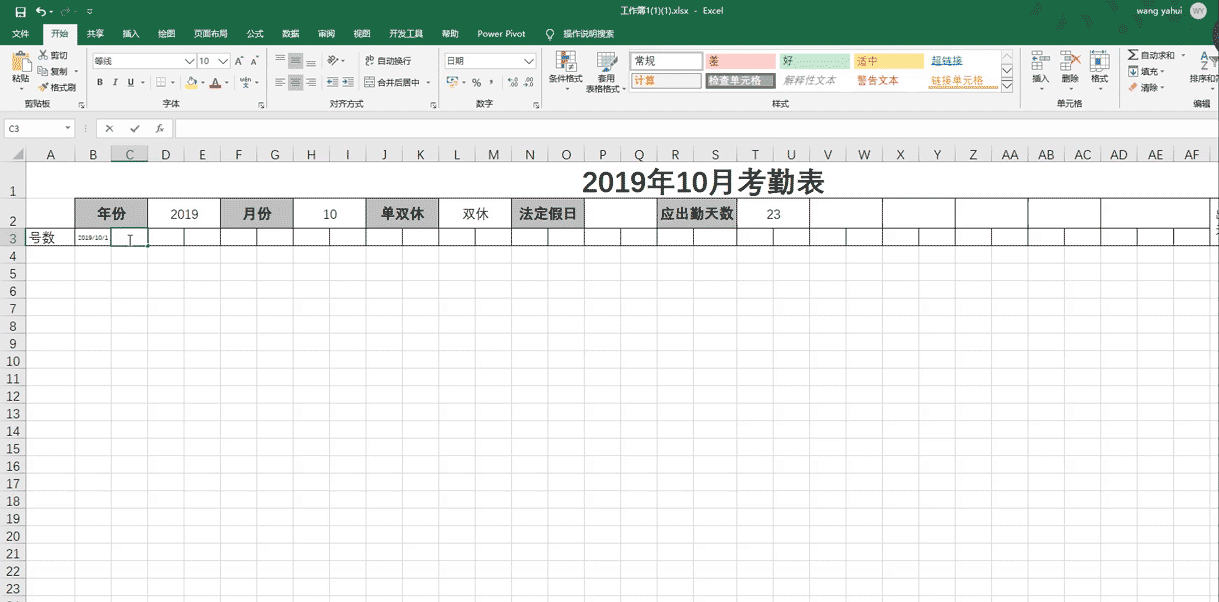This screenshot has width=1219, height=602.
Task: Click the increase font size icon
Action: coord(240,61)
